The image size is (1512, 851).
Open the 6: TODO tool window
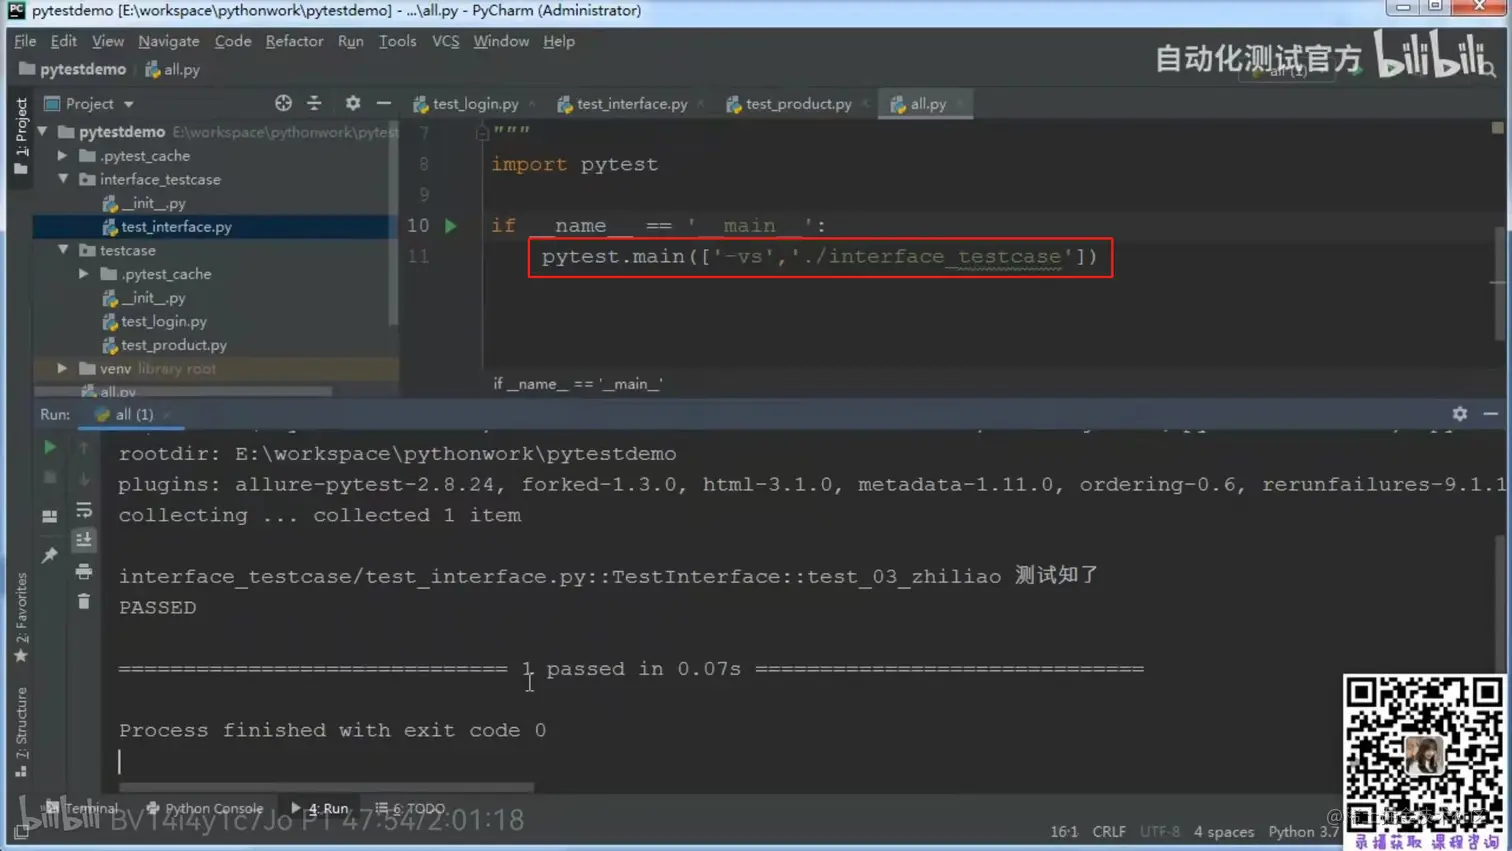pyautogui.click(x=411, y=808)
